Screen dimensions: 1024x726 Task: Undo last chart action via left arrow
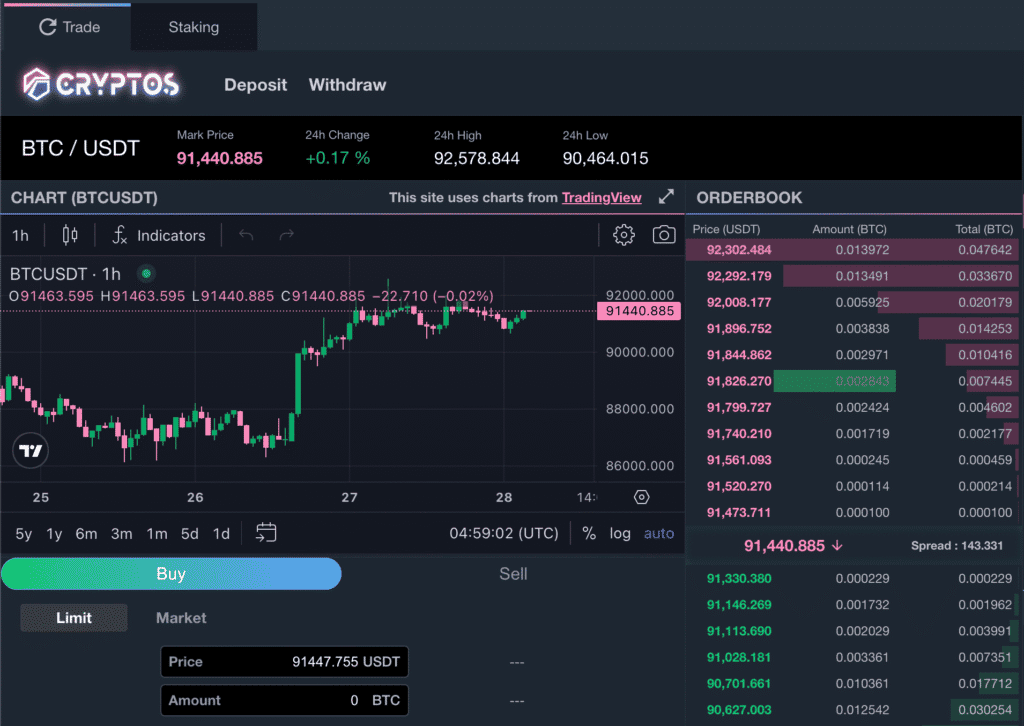click(x=247, y=235)
